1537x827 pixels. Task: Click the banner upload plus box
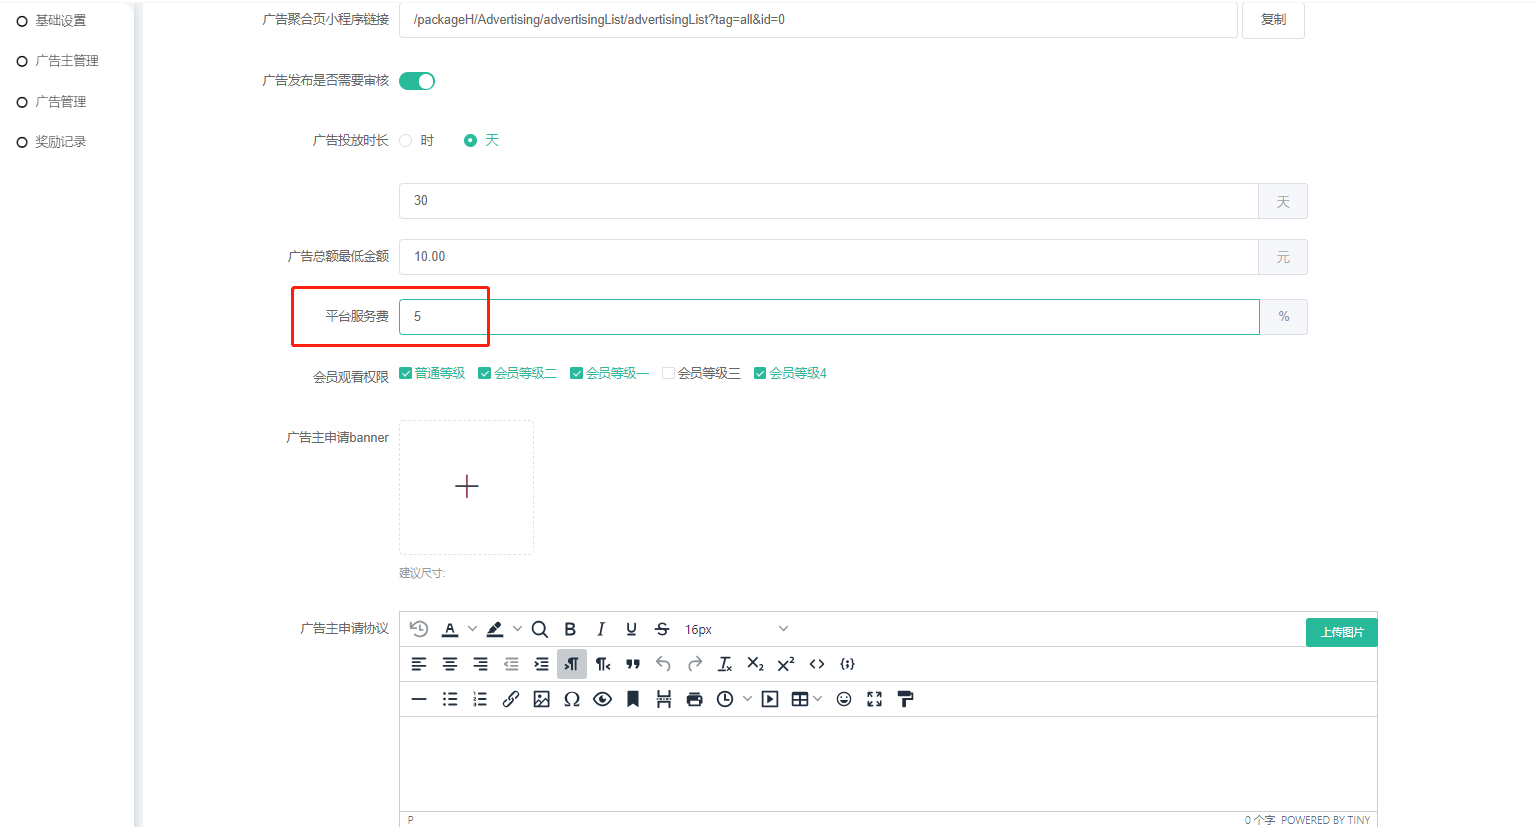[x=466, y=487]
